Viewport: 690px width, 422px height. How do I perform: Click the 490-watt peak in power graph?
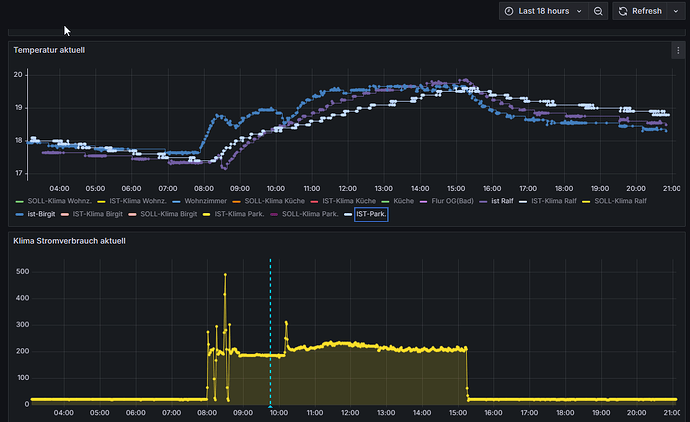point(225,275)
